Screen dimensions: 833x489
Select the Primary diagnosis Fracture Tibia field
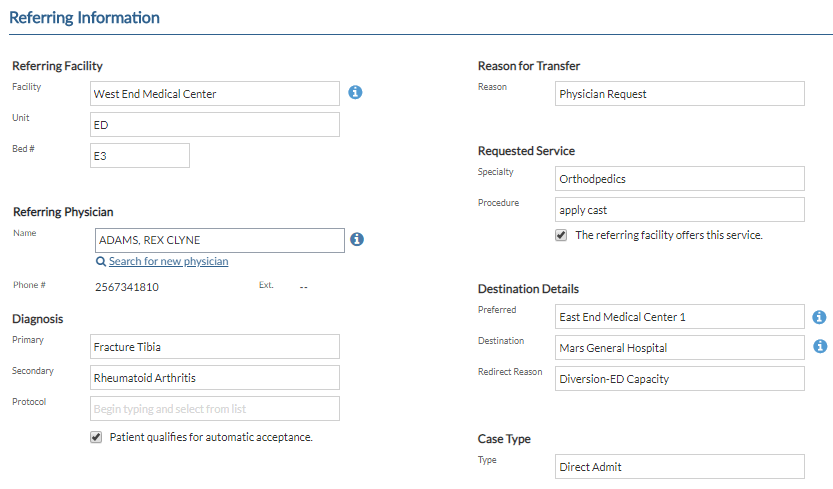[x=215, y=347]
